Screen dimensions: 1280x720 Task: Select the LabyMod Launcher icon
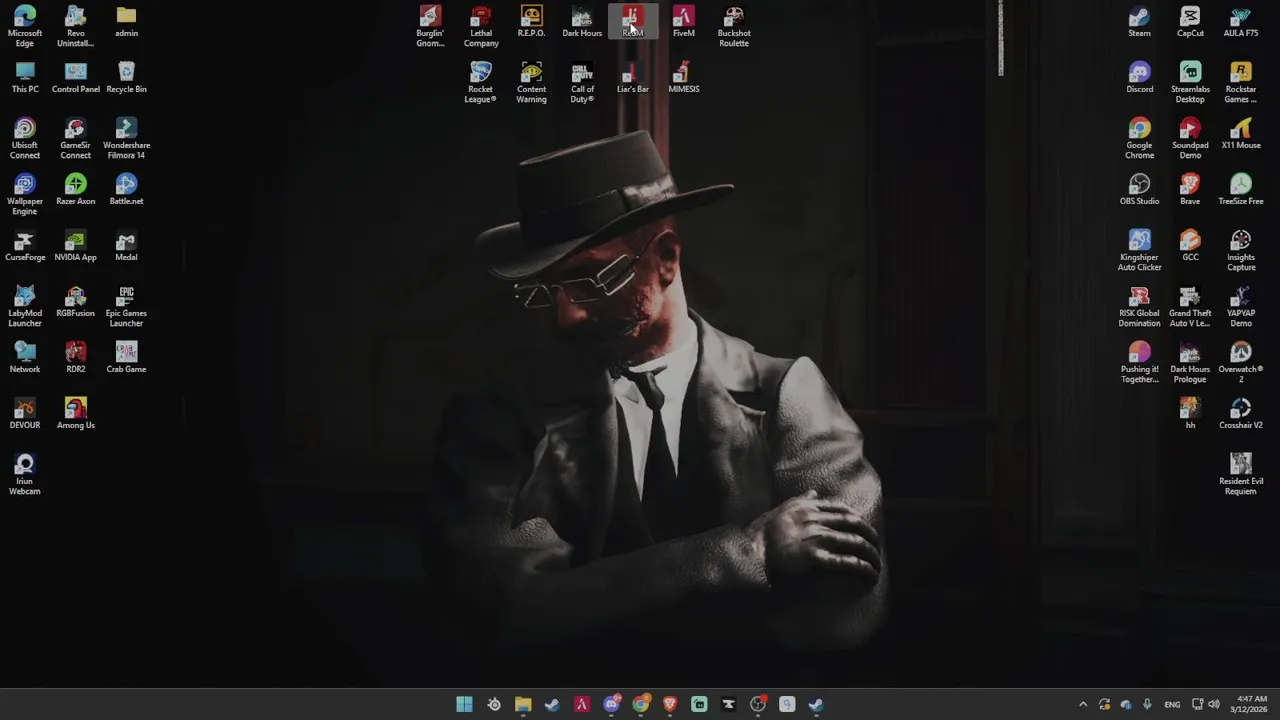tap(25, 307)
